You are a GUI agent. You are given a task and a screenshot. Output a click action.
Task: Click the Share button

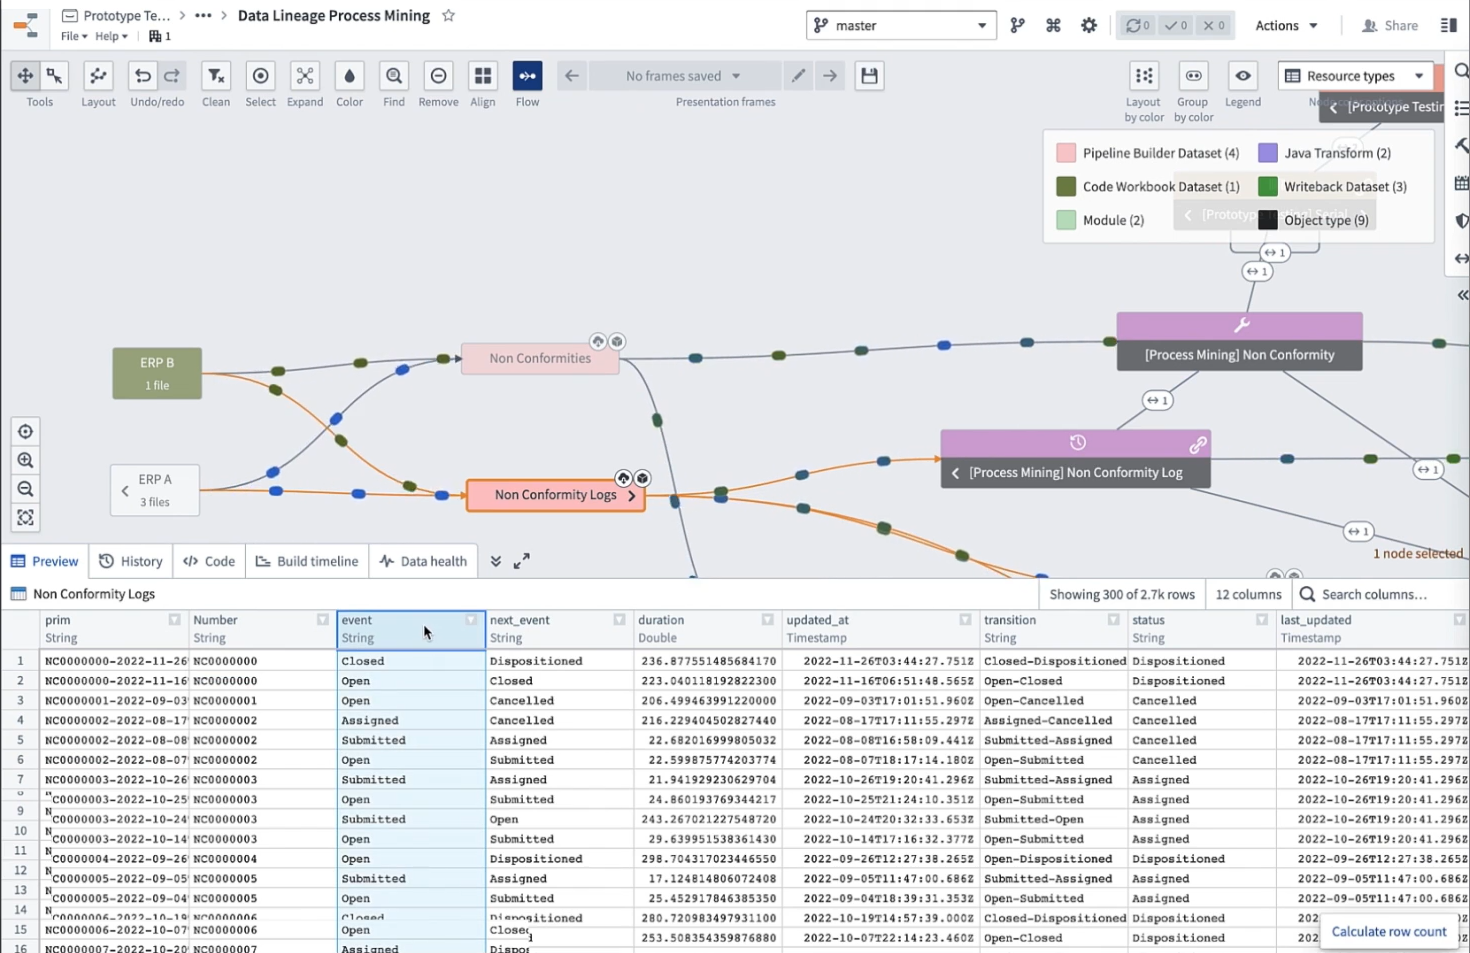coord(1390,25)
